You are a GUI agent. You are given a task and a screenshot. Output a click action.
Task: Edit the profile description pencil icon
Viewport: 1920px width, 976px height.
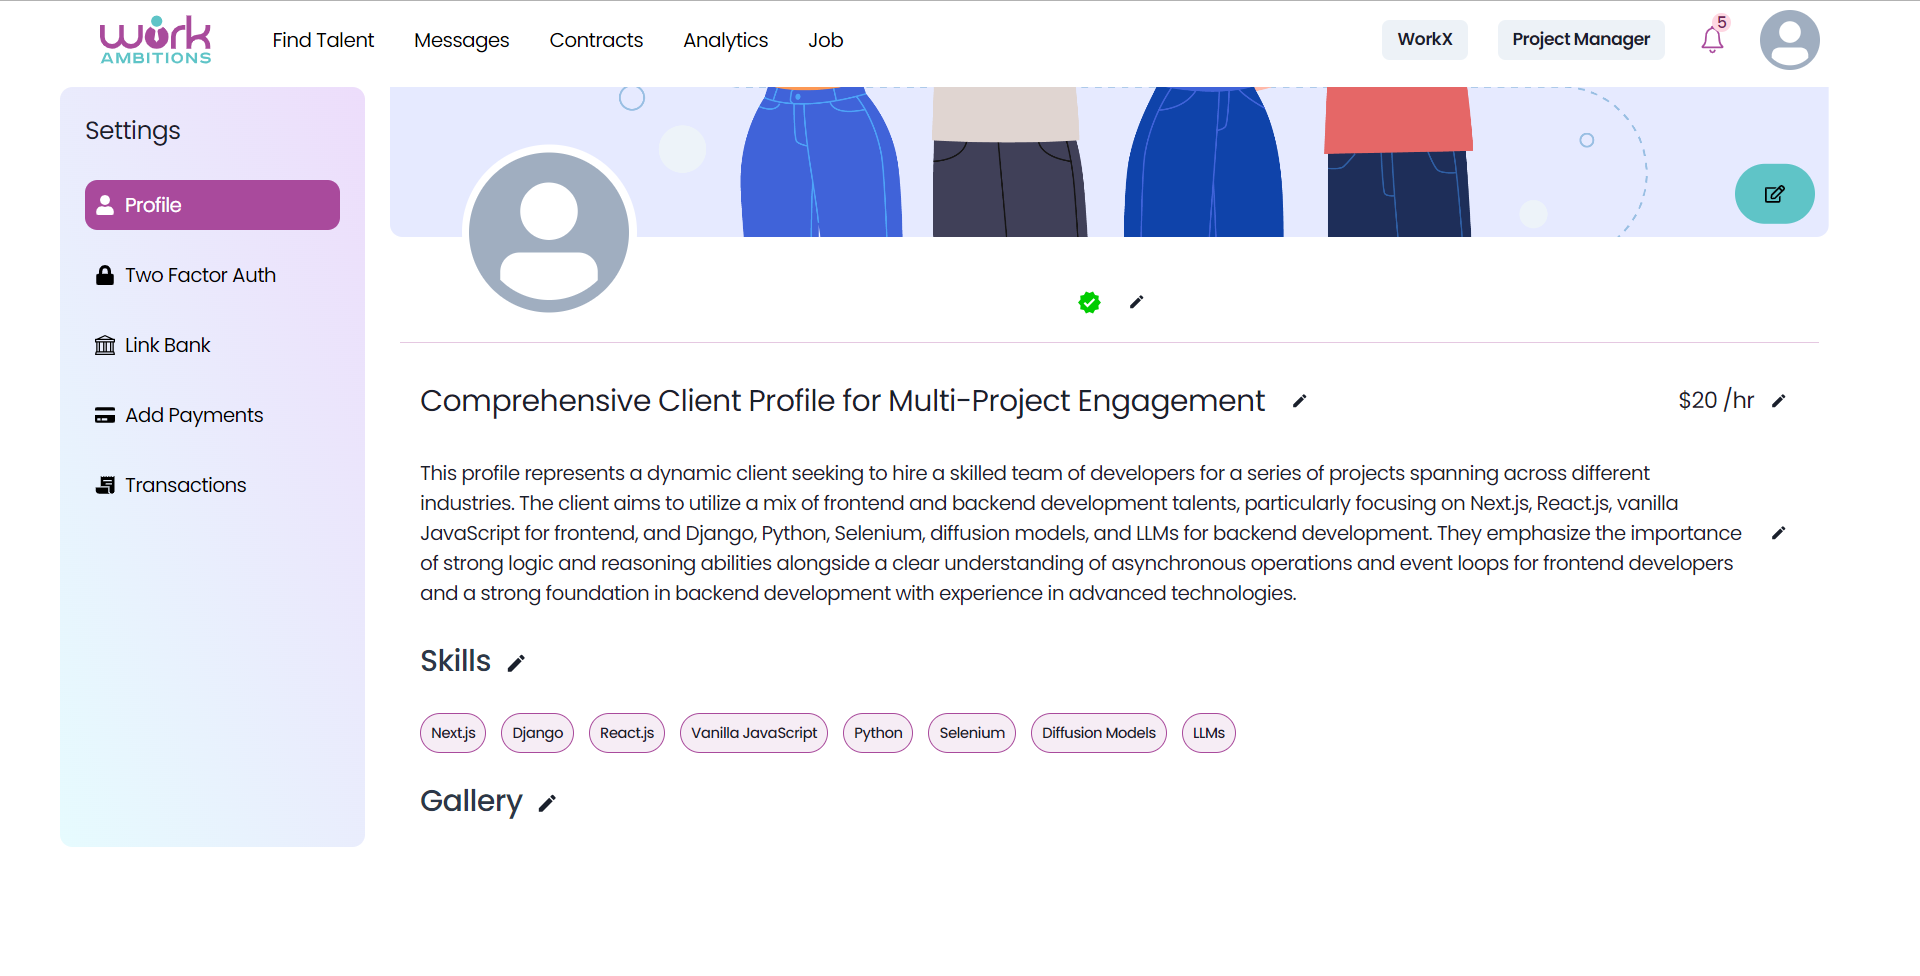click(x=1778, y=533)
